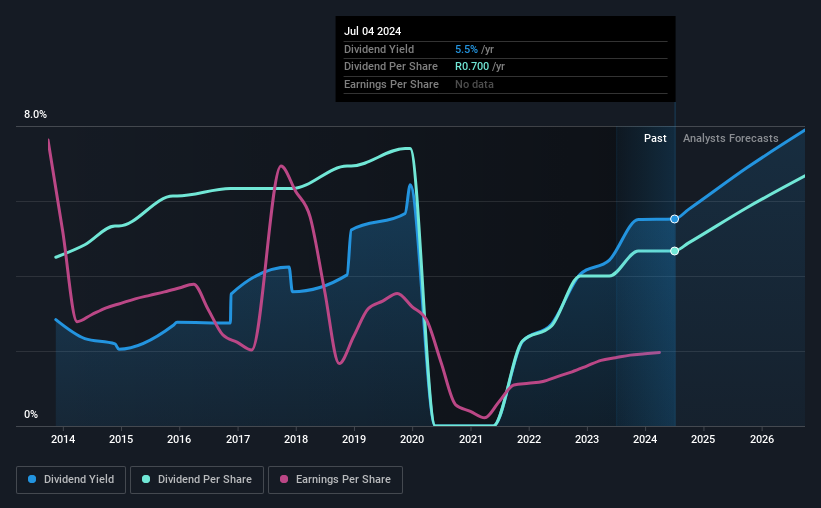This screenshot has height=508, width=821.
Task: Click the 2014 x-axis label
Action: (x=63, y=439)
